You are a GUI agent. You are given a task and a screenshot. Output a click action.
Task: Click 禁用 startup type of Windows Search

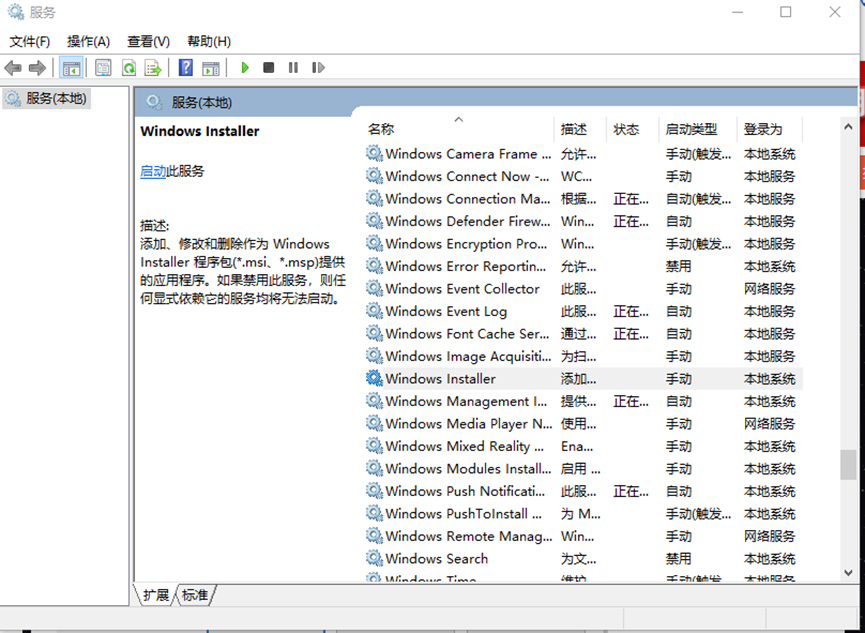click(x=679, y=559)
